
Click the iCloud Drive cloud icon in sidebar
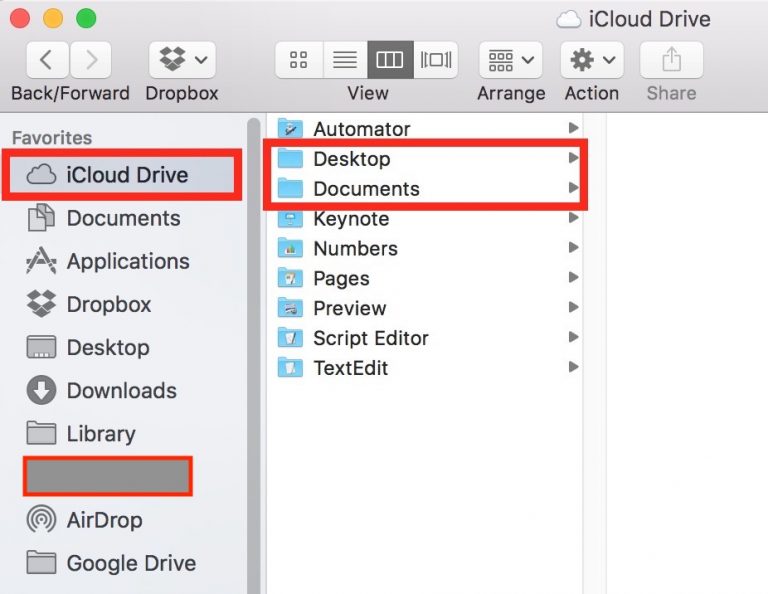tap(41, 175)
